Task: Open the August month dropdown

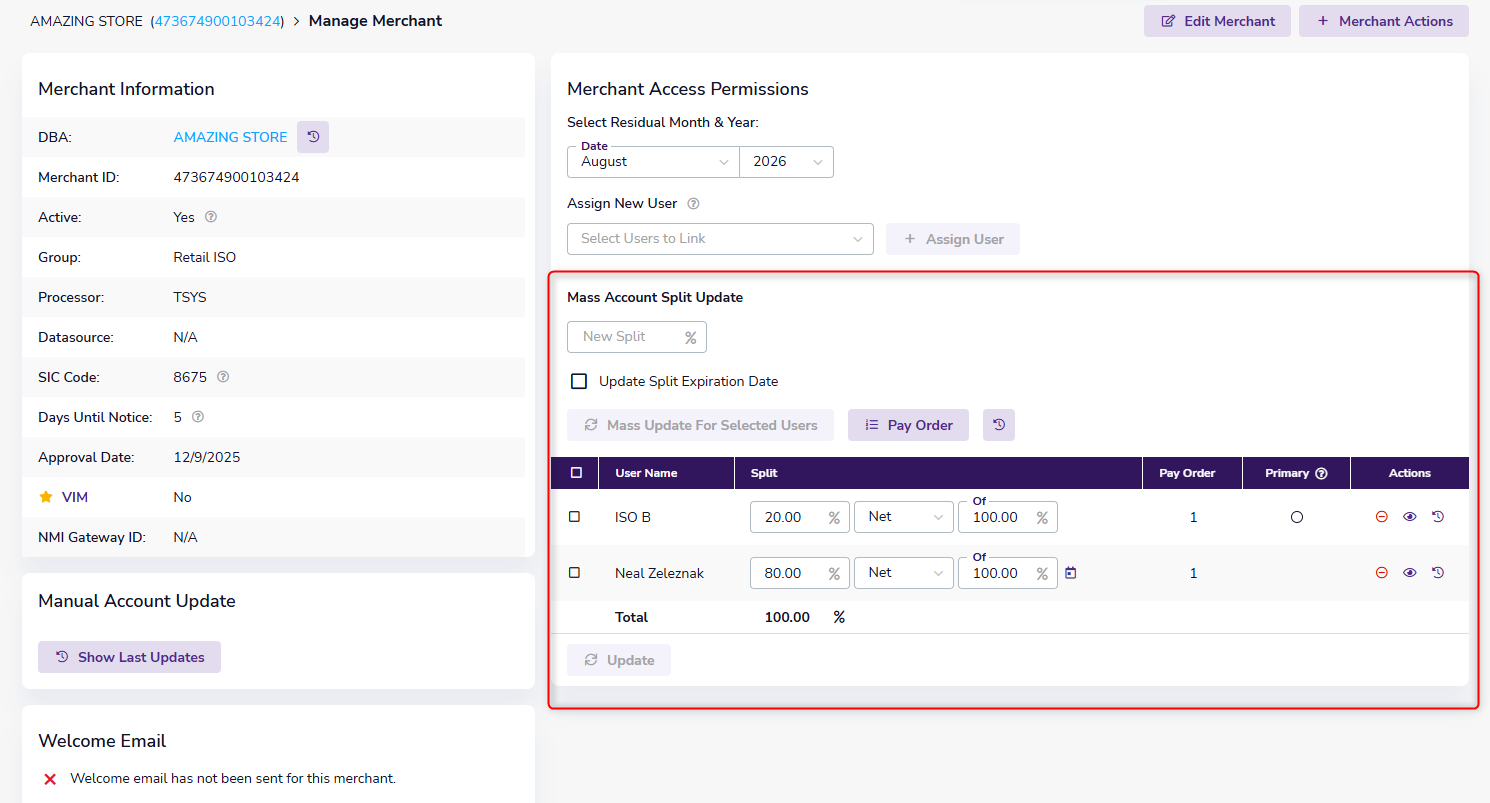Action: point(653,162)
